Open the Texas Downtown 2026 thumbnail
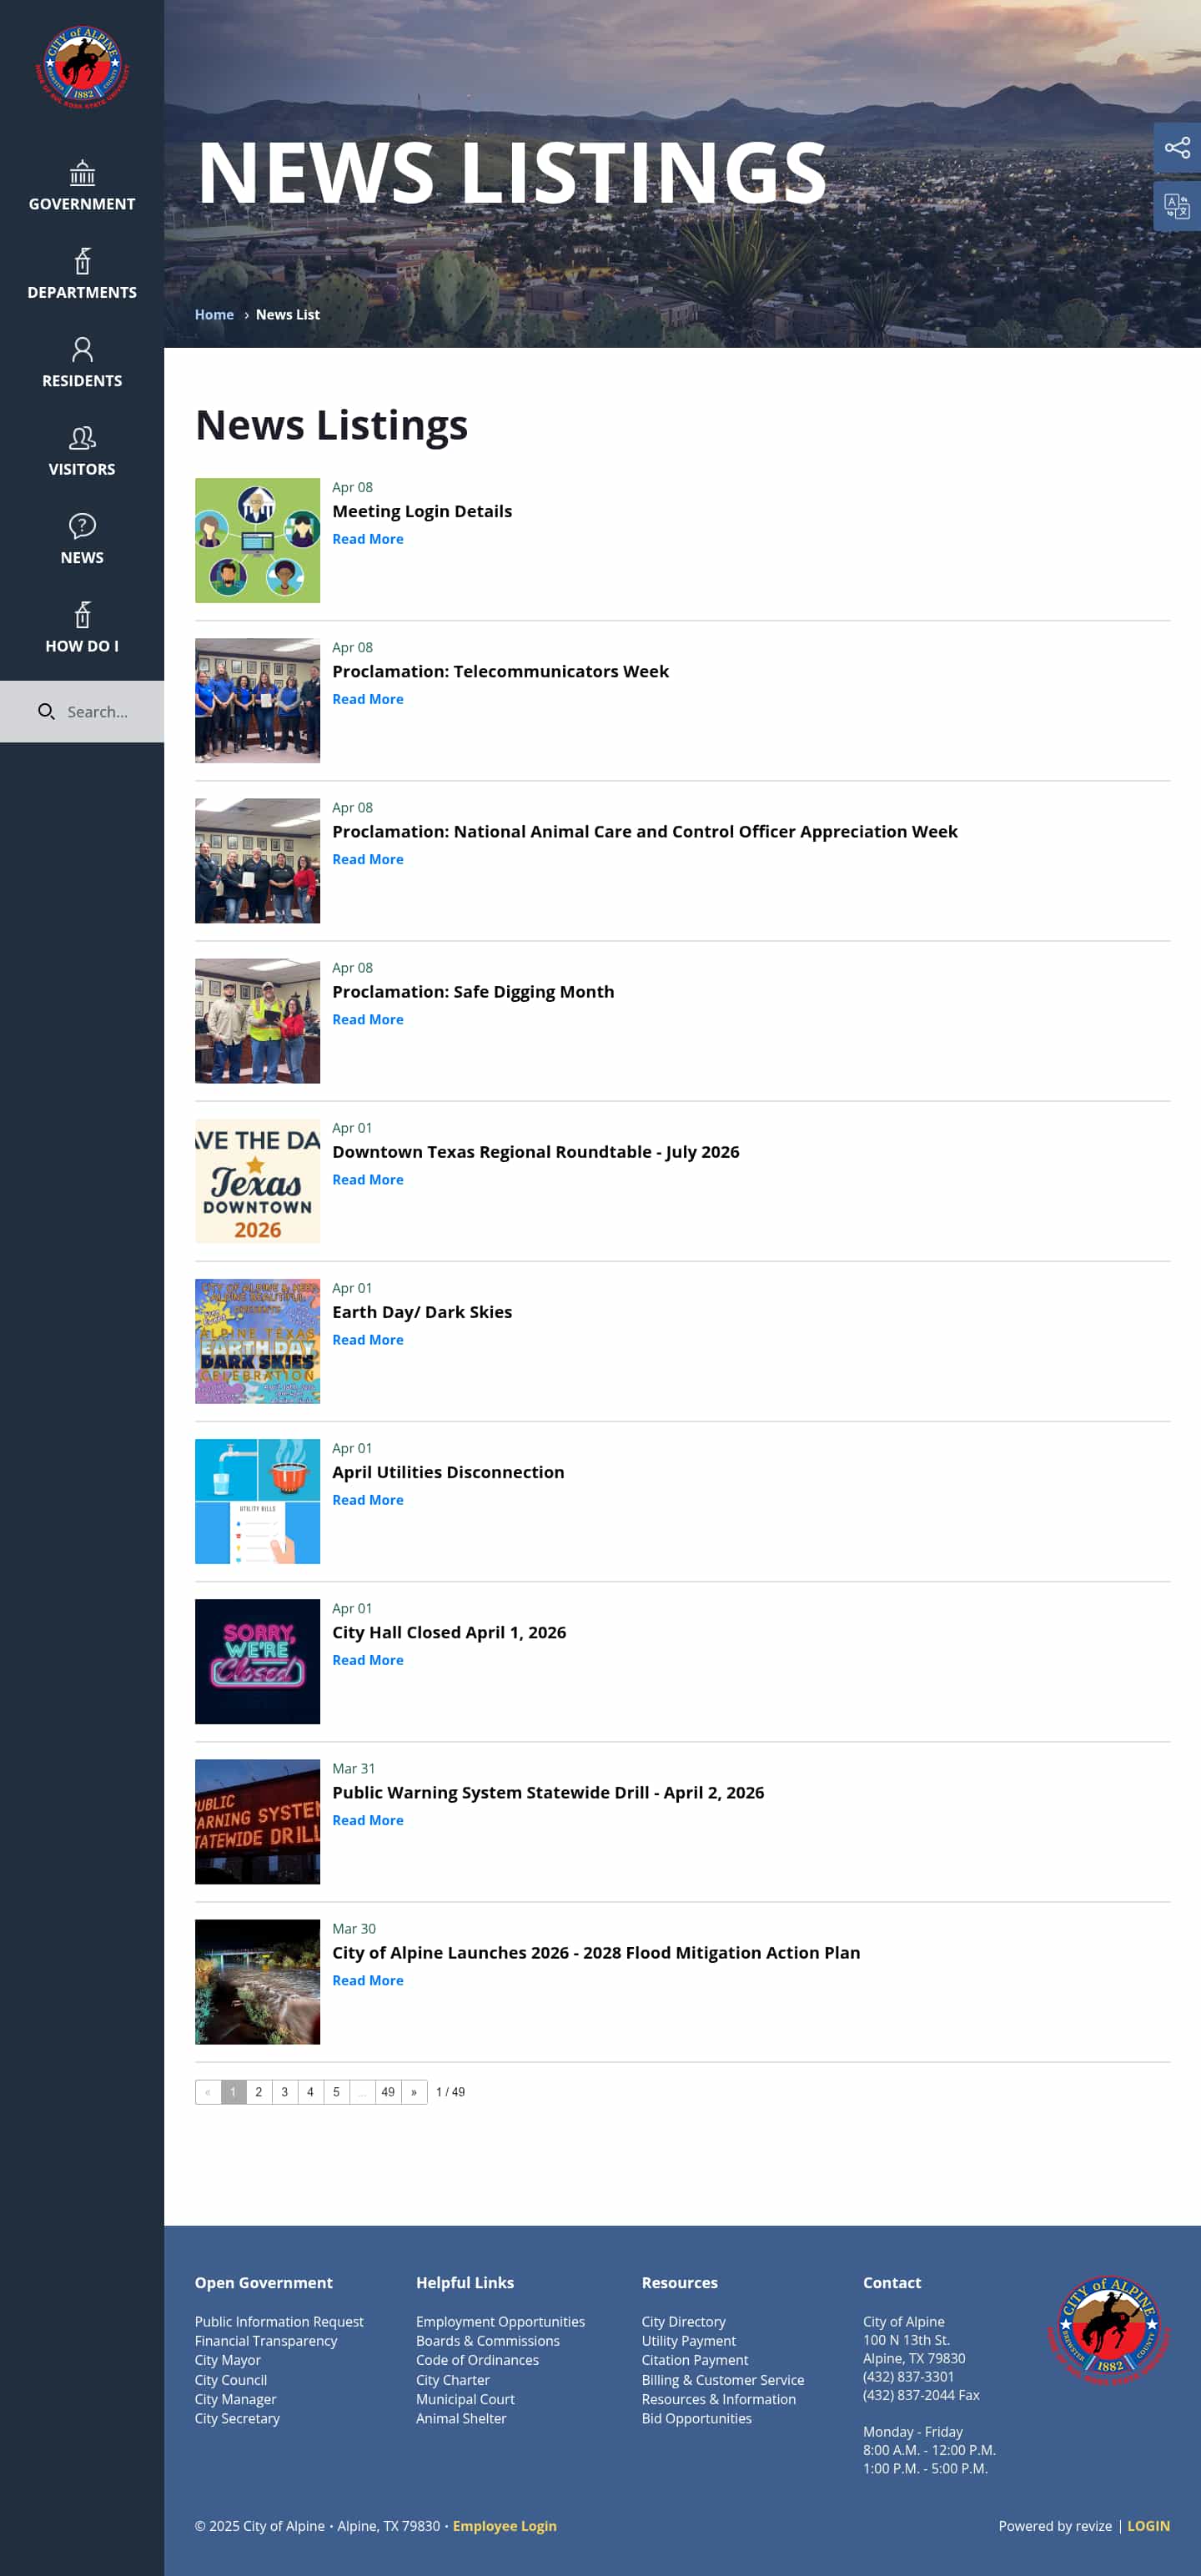 pyautogui.click(x=257, y=1180)
